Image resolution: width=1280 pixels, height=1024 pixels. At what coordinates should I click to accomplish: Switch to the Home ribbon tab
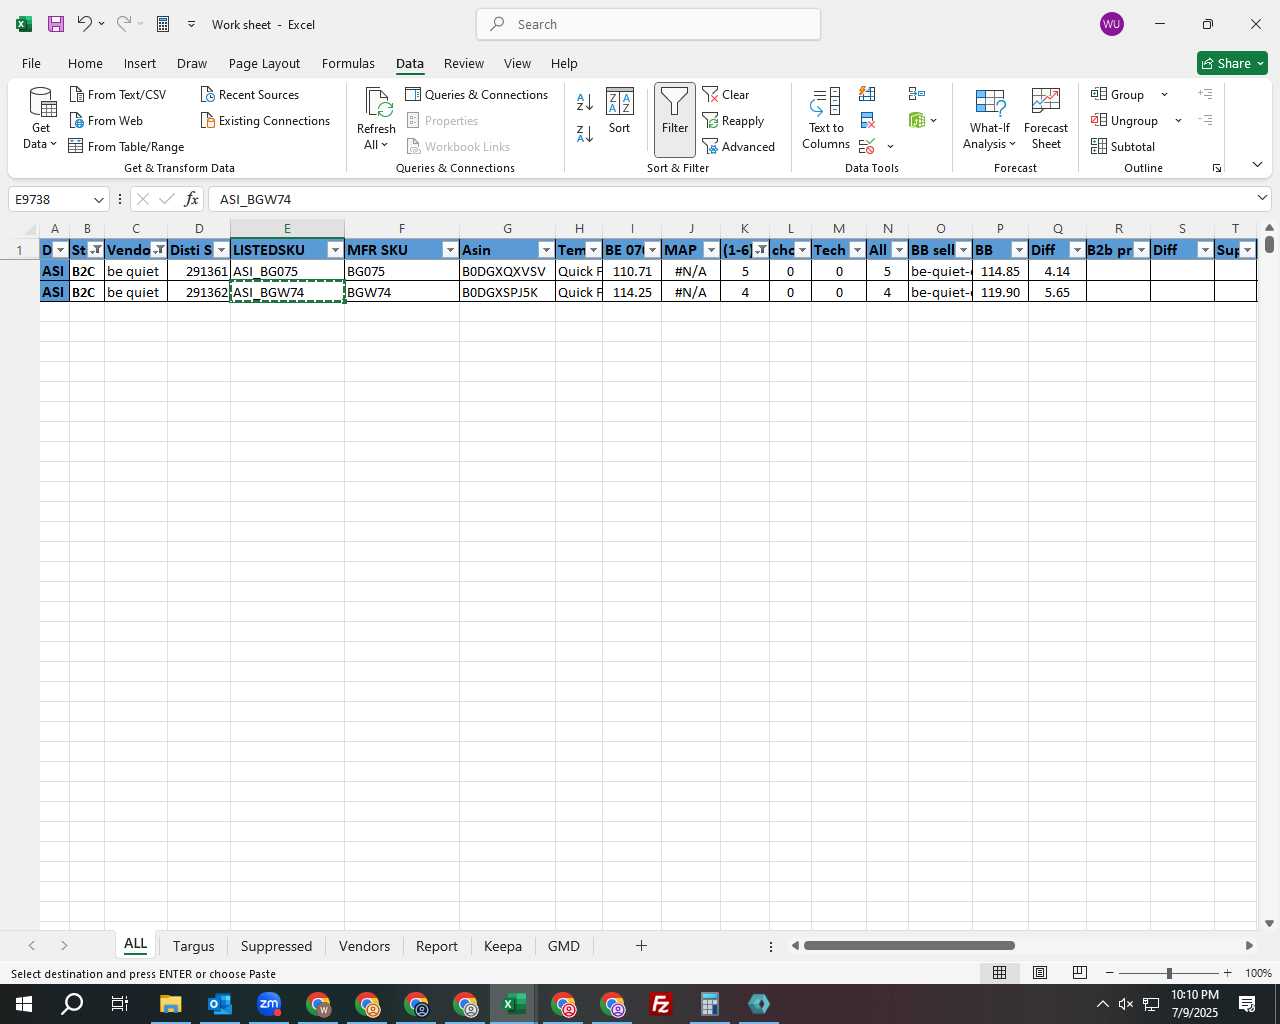[x=85, y=63]
